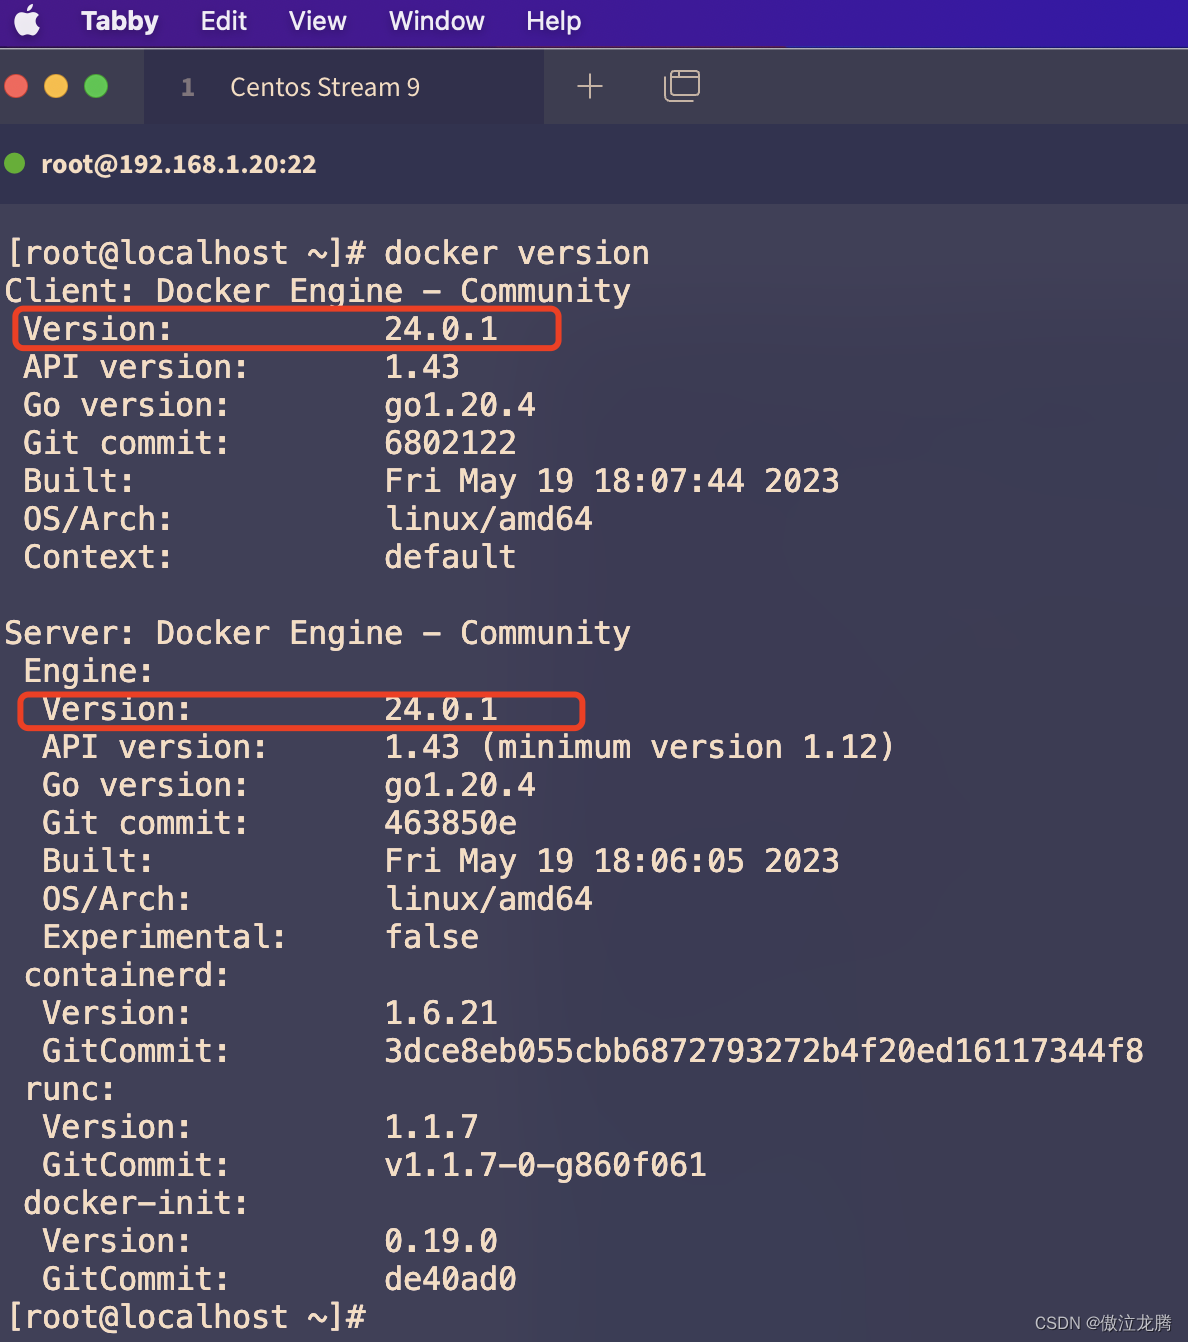Open the Edit menu
This screenshot has height=1342, width=1188.
tap(223, 21)
